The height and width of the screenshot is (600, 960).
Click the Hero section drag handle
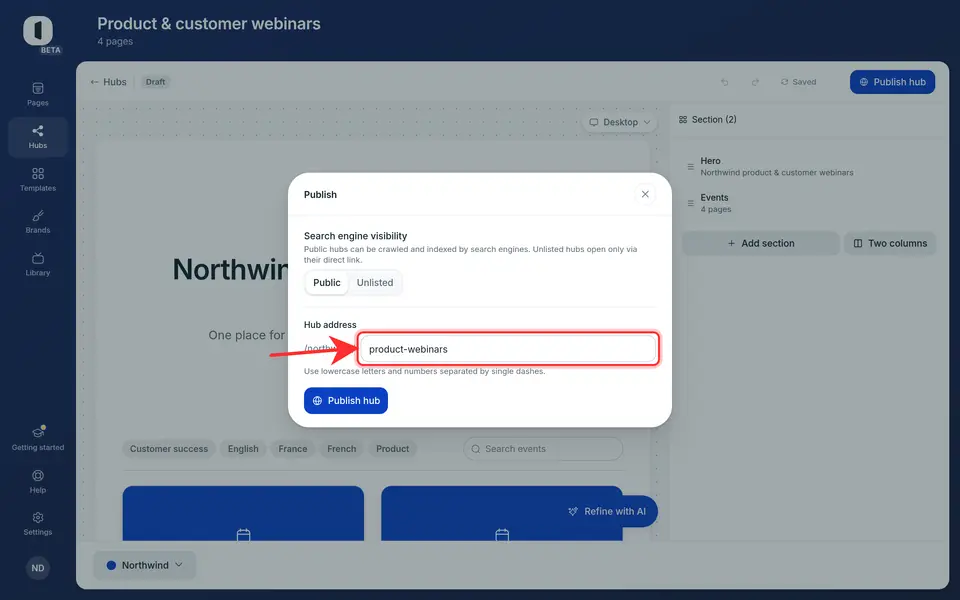click(x=691, y=167)
